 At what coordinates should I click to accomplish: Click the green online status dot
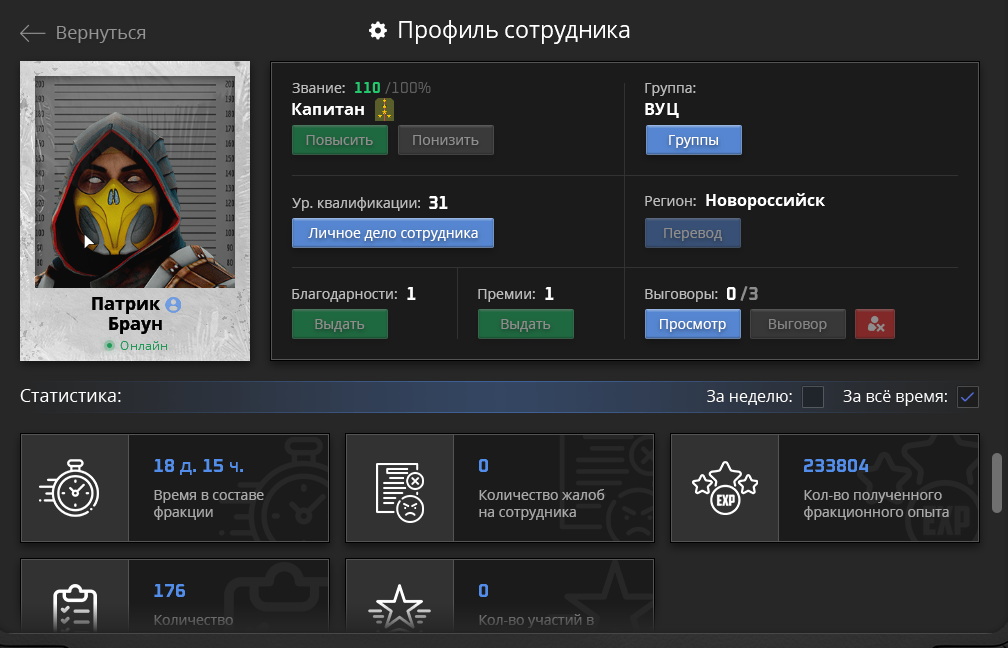(109, 346)
